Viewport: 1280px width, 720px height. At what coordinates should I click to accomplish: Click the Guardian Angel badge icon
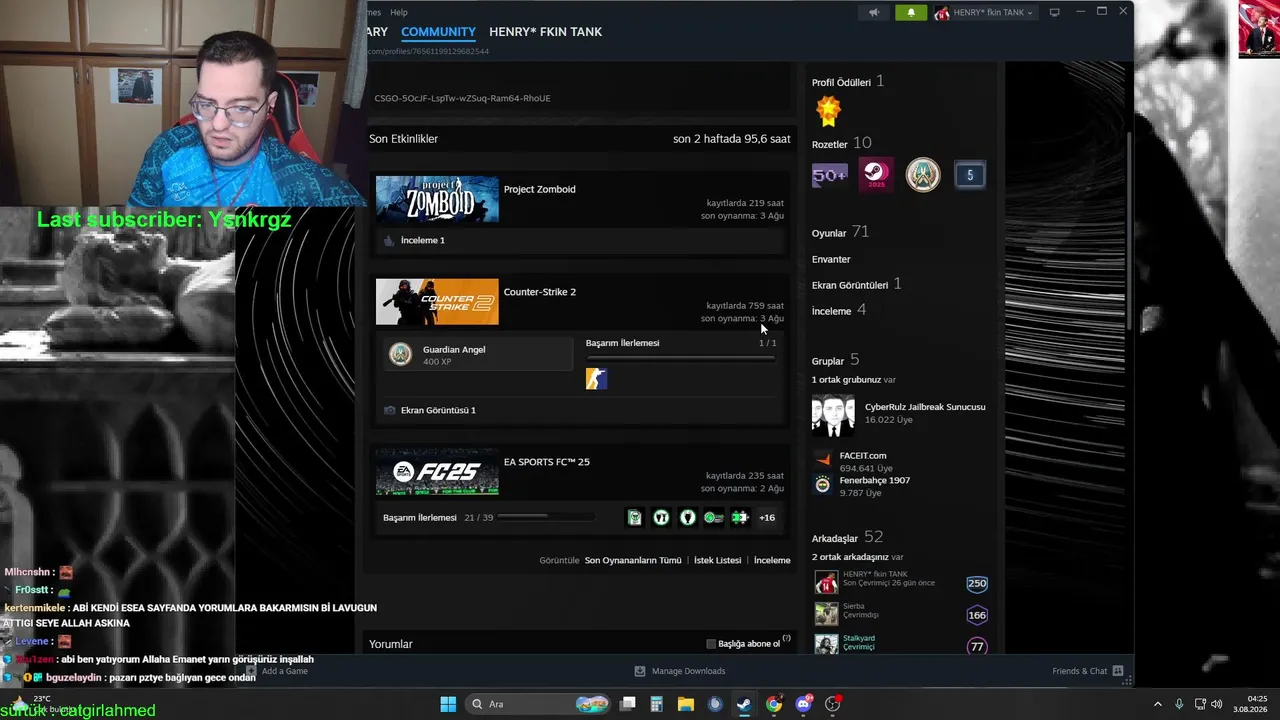pyautogui.click(x=400, y=354)
